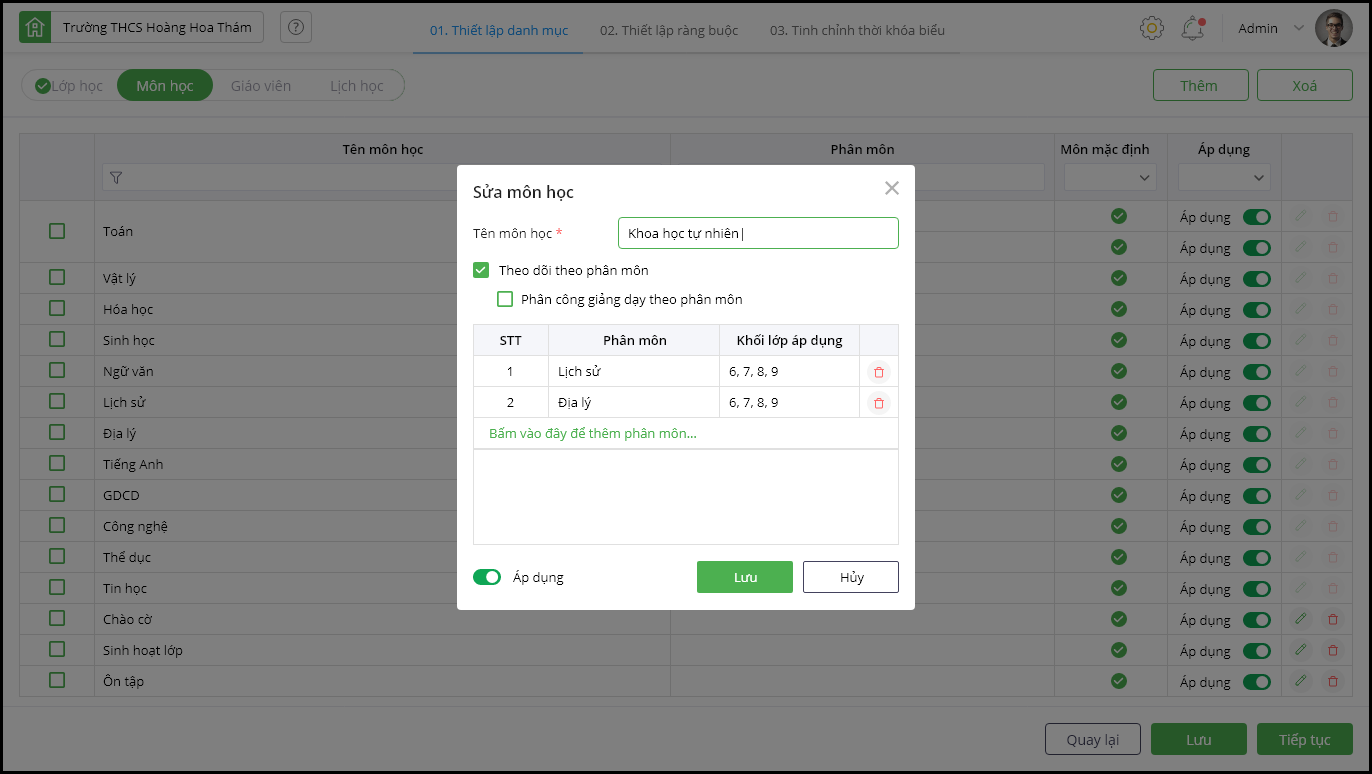Click the home icon at top left
The image size is (1372, 774).
35,28
